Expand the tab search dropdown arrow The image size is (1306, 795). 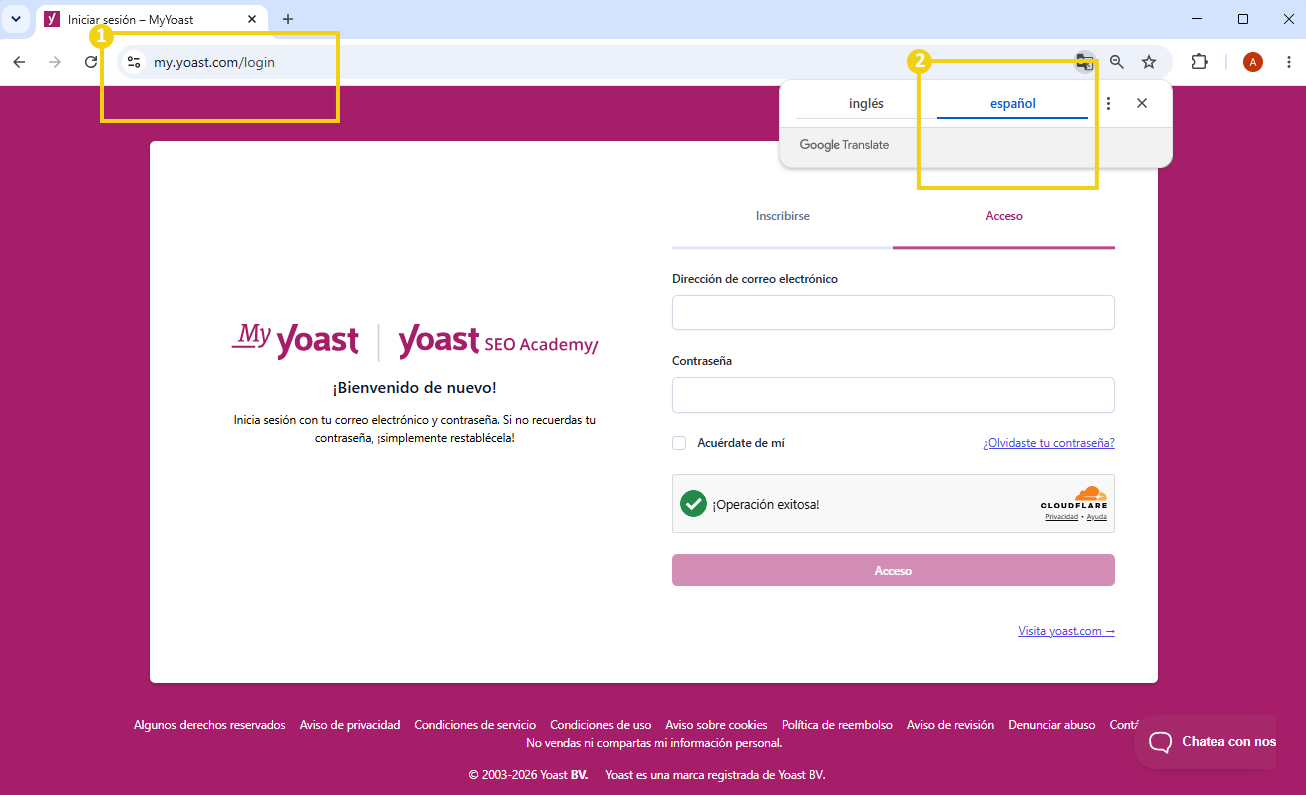(x=16, y=19)
